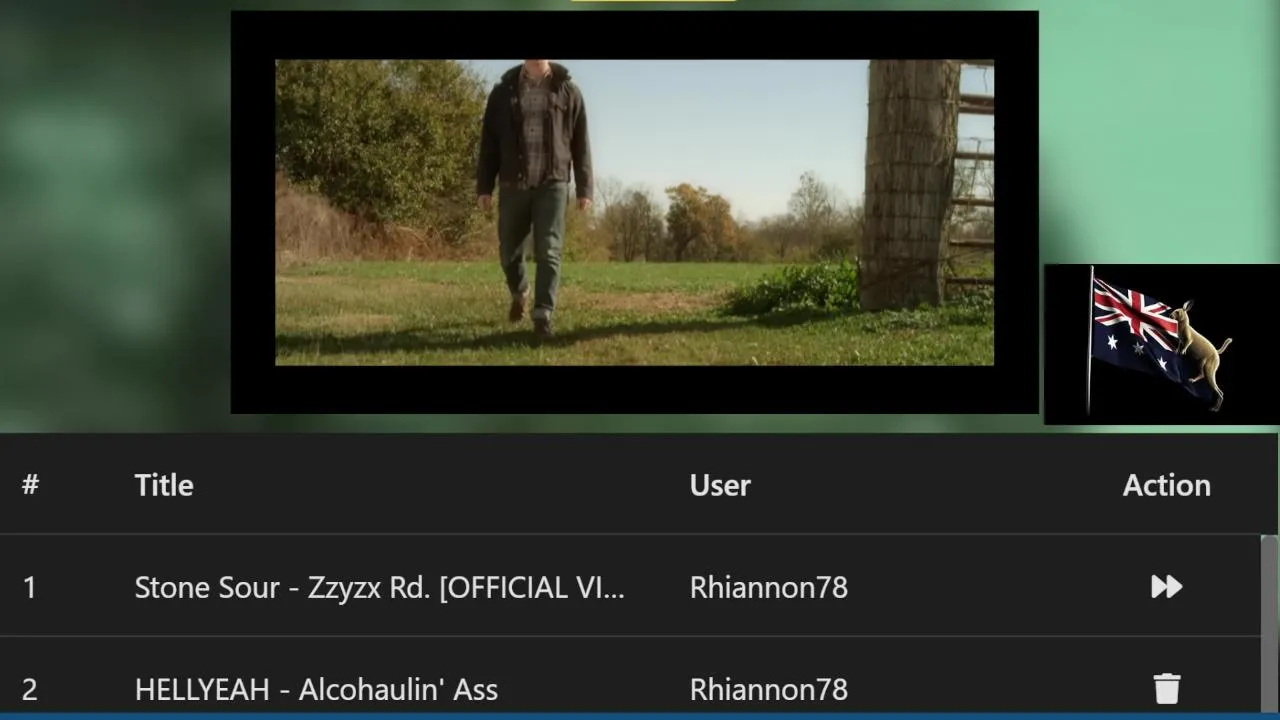Open the Stone Sour - Zzyzx Rd. song title
This screenshot has height=720, width=1280.
(379, 587)
